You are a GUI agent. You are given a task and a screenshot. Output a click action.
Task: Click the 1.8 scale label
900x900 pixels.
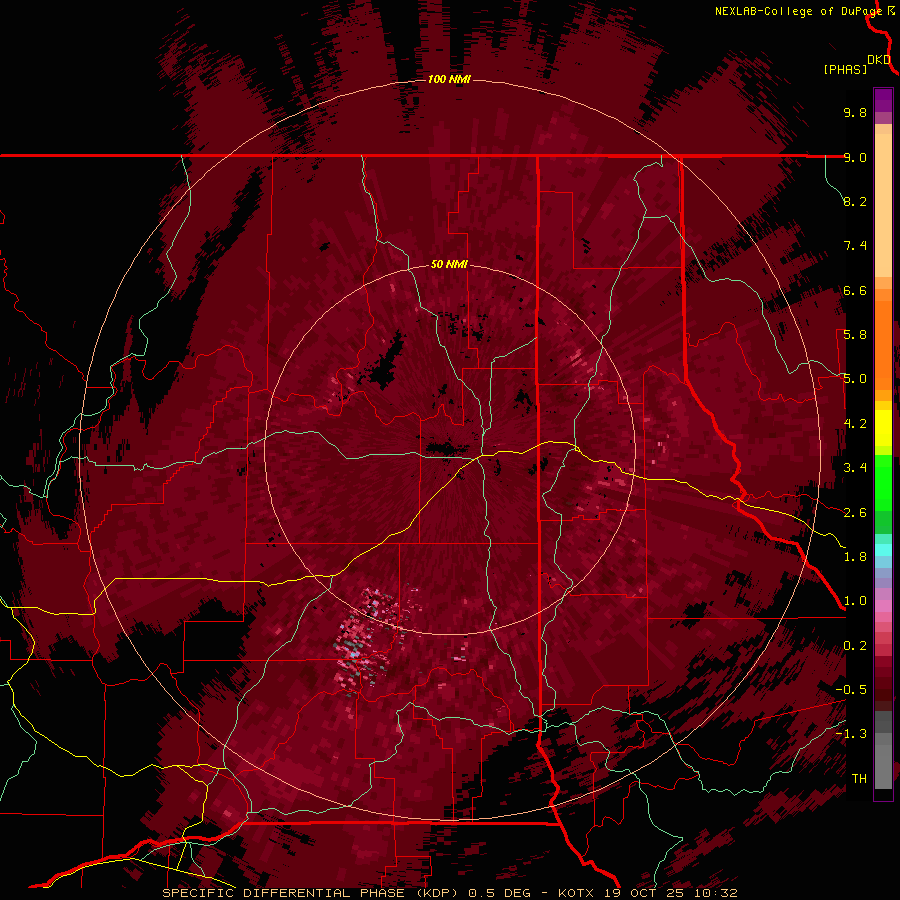pyautogui.click(x=855, y=557)
